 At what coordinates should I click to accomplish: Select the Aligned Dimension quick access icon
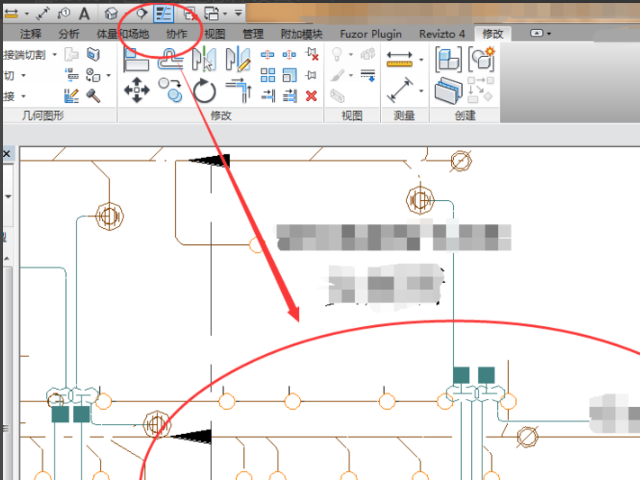click(43, 13)
